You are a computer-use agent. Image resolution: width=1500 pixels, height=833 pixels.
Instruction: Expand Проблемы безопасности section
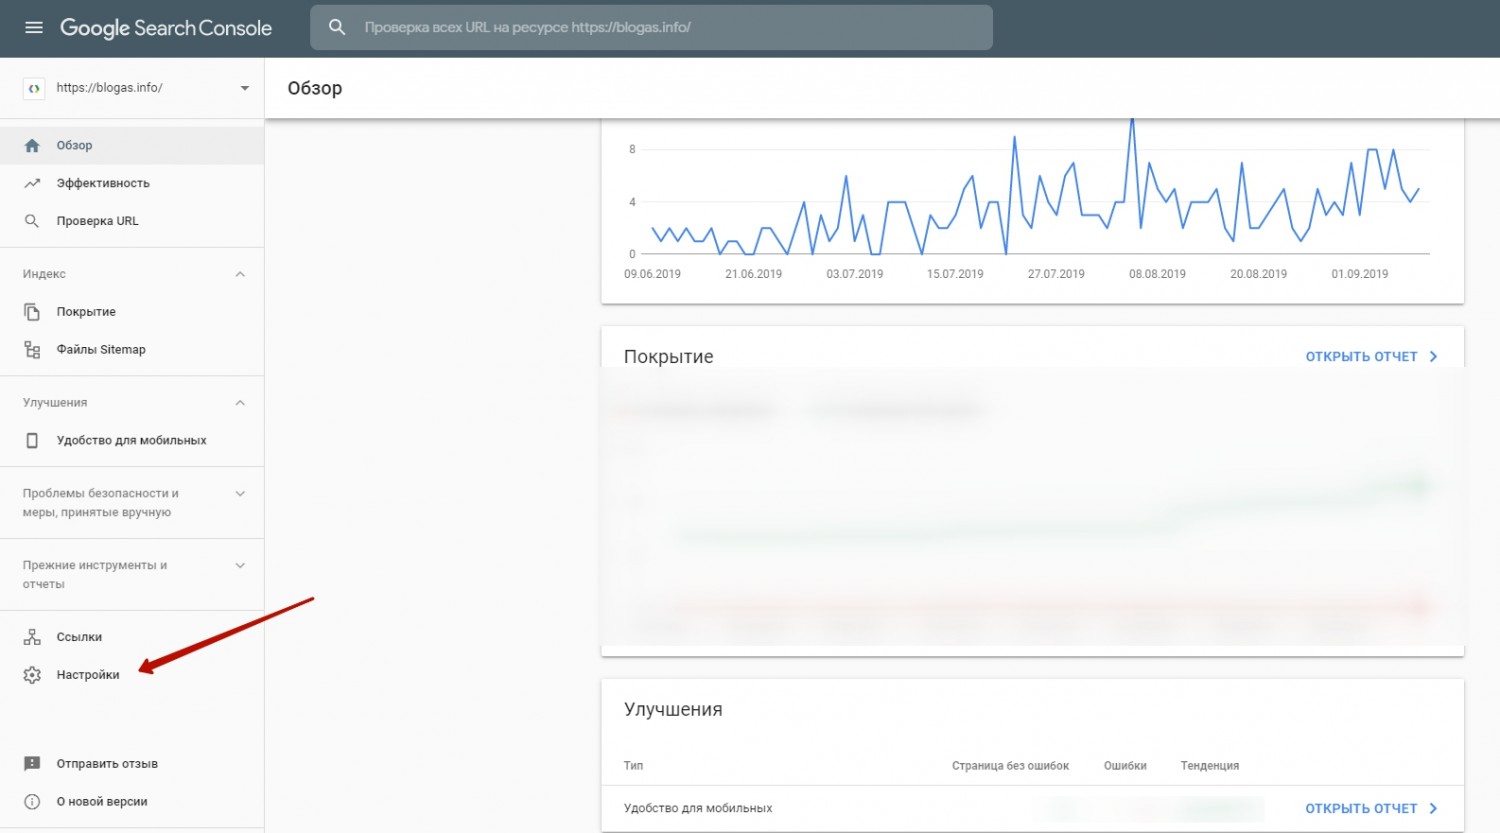(240, 494)
